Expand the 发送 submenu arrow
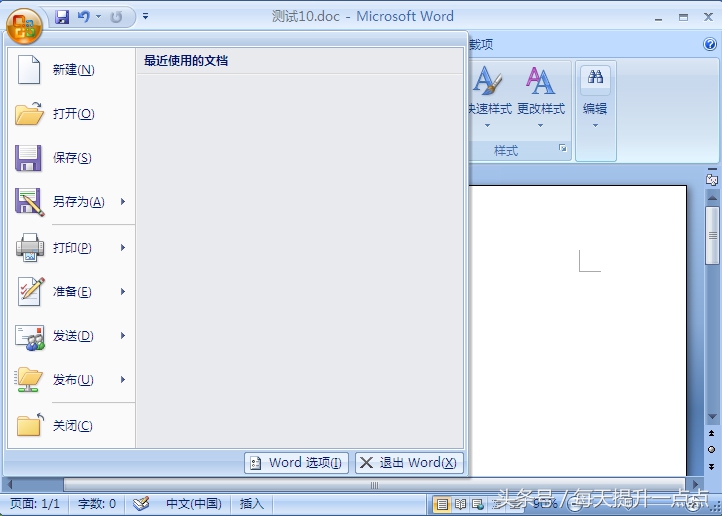This screenshot has height=516, width=722. 123,336
